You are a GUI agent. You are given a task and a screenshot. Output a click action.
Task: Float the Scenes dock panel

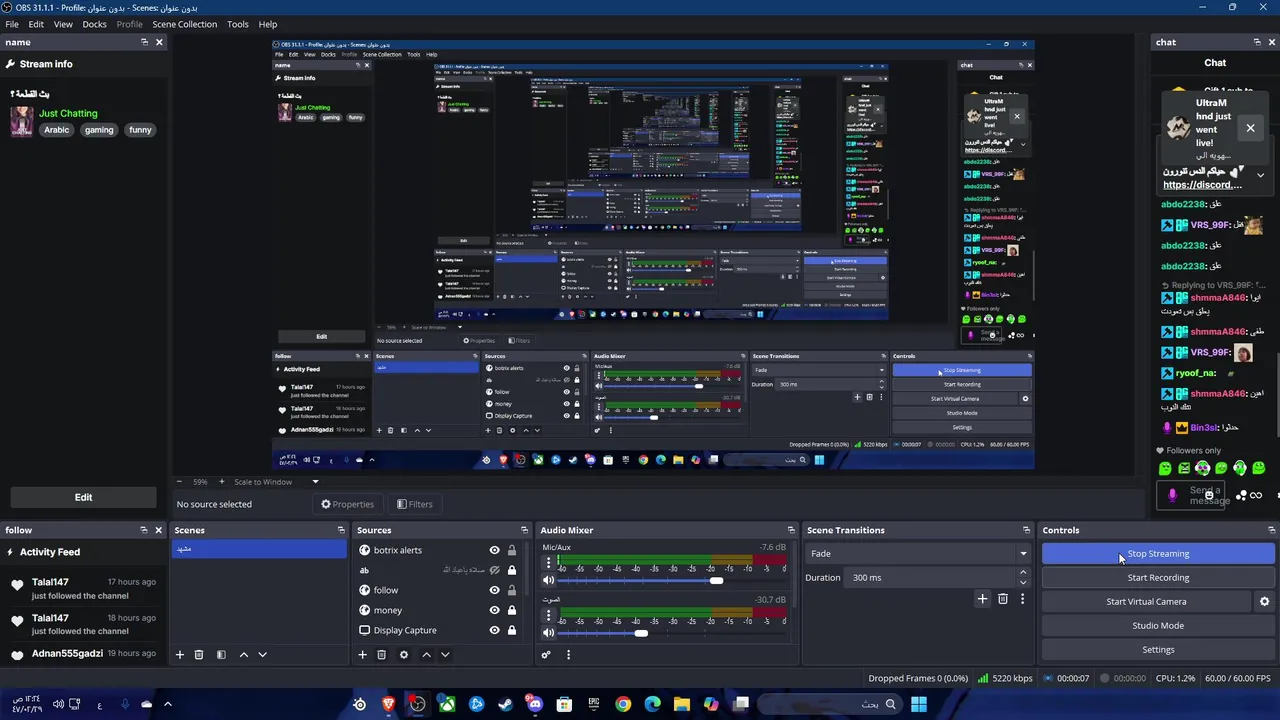click(x=341, y=530)
